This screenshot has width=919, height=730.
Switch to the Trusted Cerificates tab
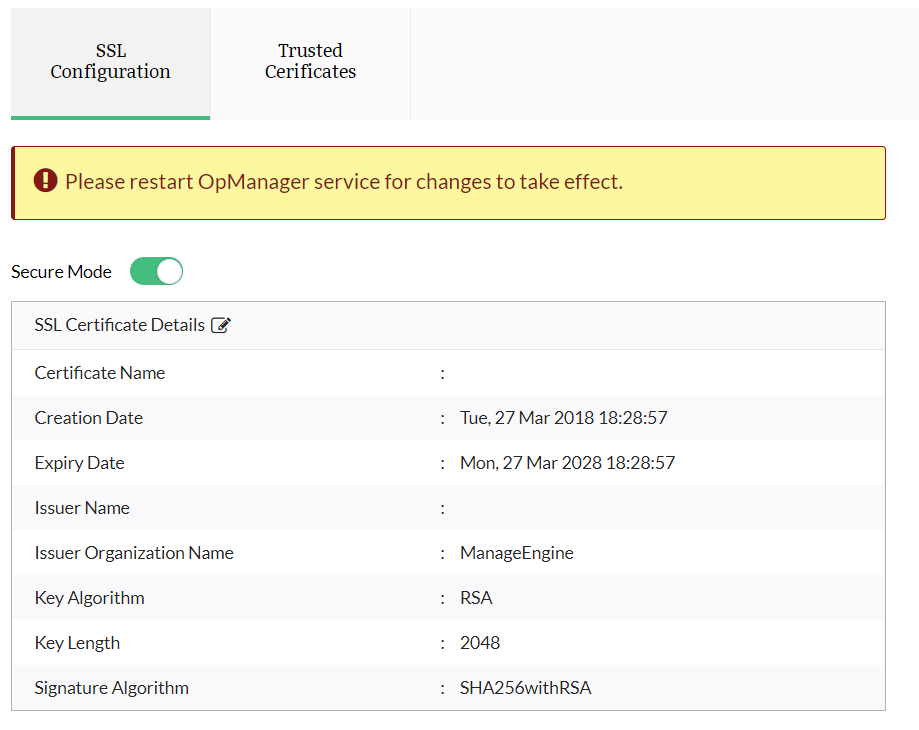(310, 61)
